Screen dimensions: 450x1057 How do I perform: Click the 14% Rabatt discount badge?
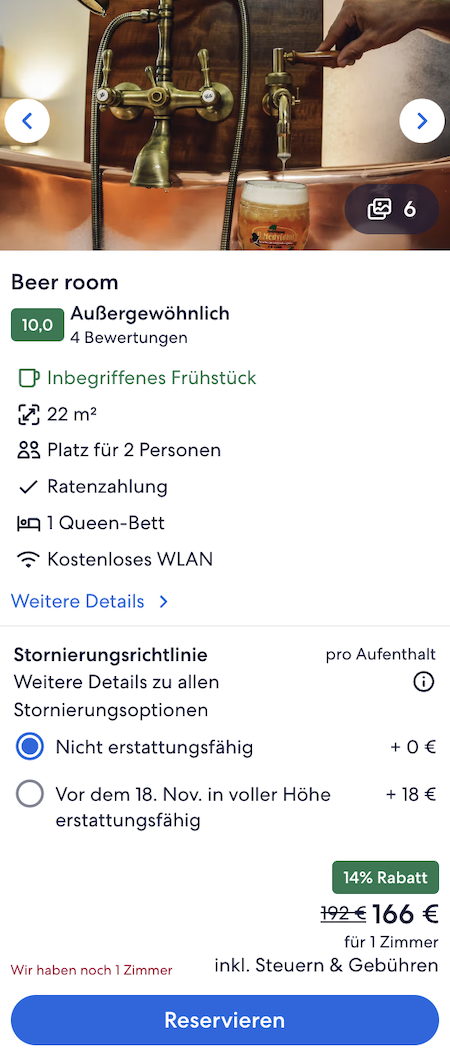[385, 877]
